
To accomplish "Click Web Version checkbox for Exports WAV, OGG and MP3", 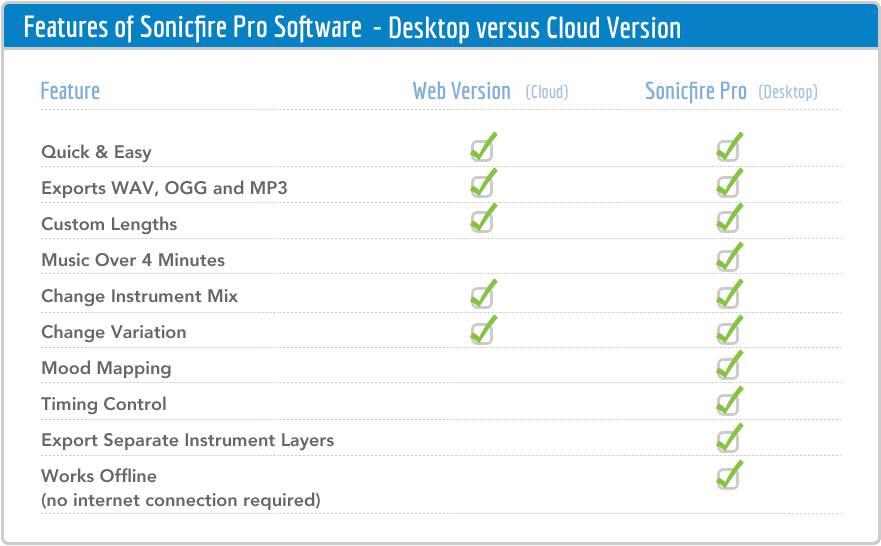I will 484,183.
